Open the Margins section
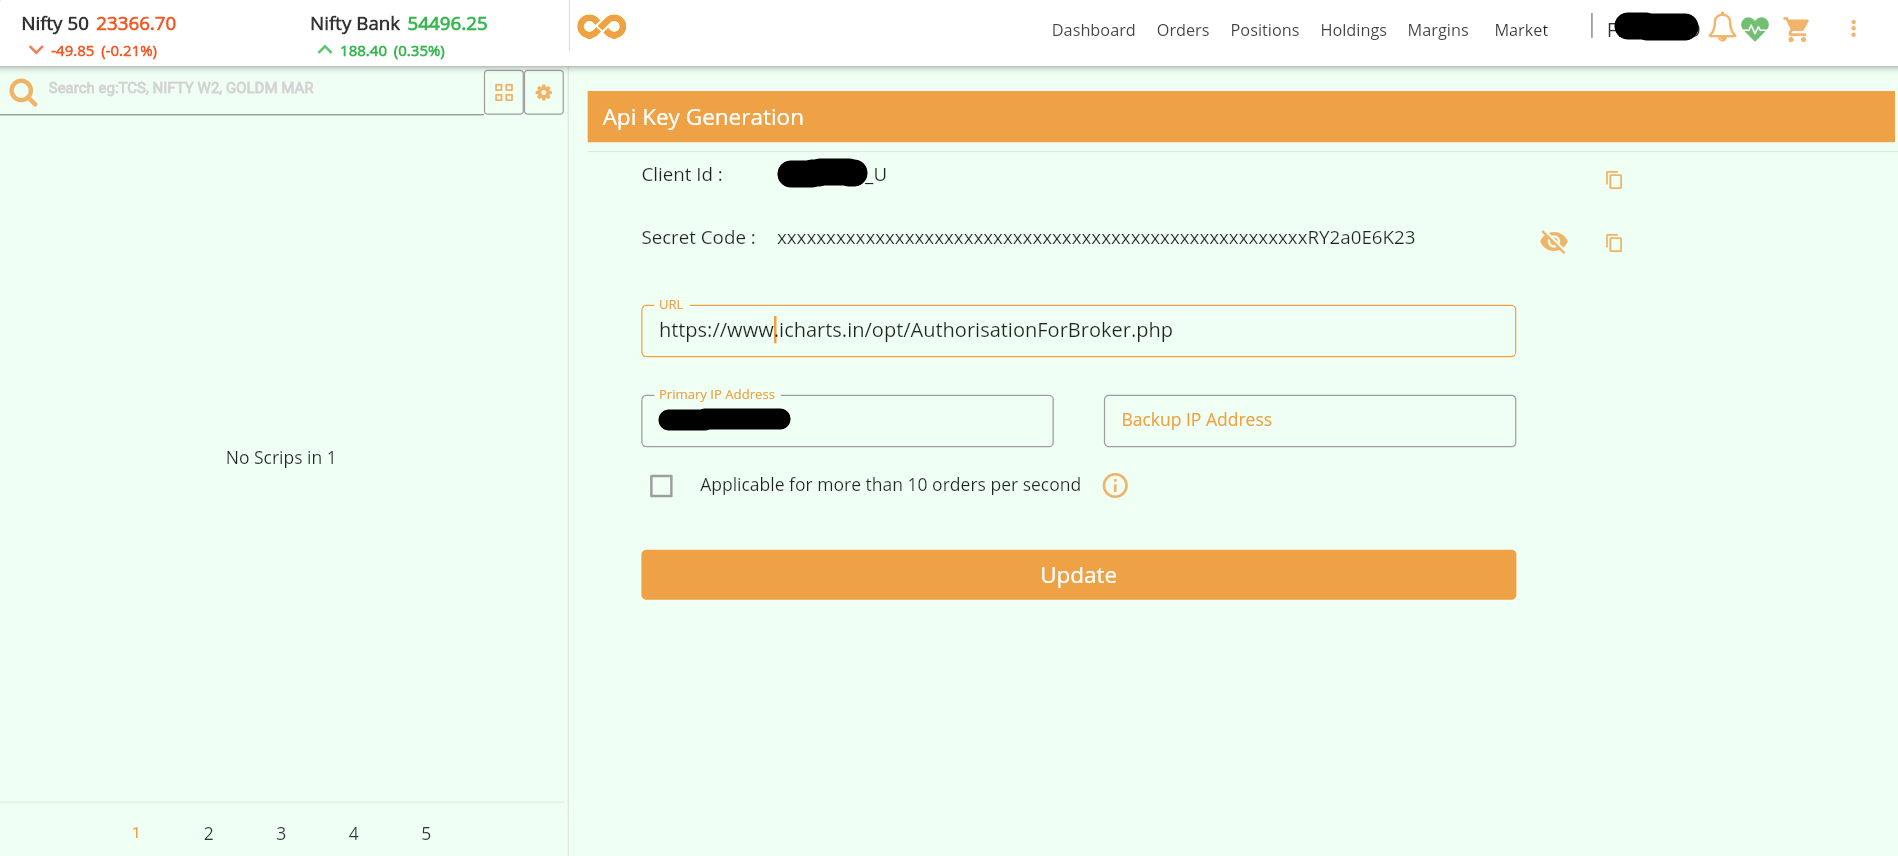This screenshot has width=1898, height=856. (1438, 30)
